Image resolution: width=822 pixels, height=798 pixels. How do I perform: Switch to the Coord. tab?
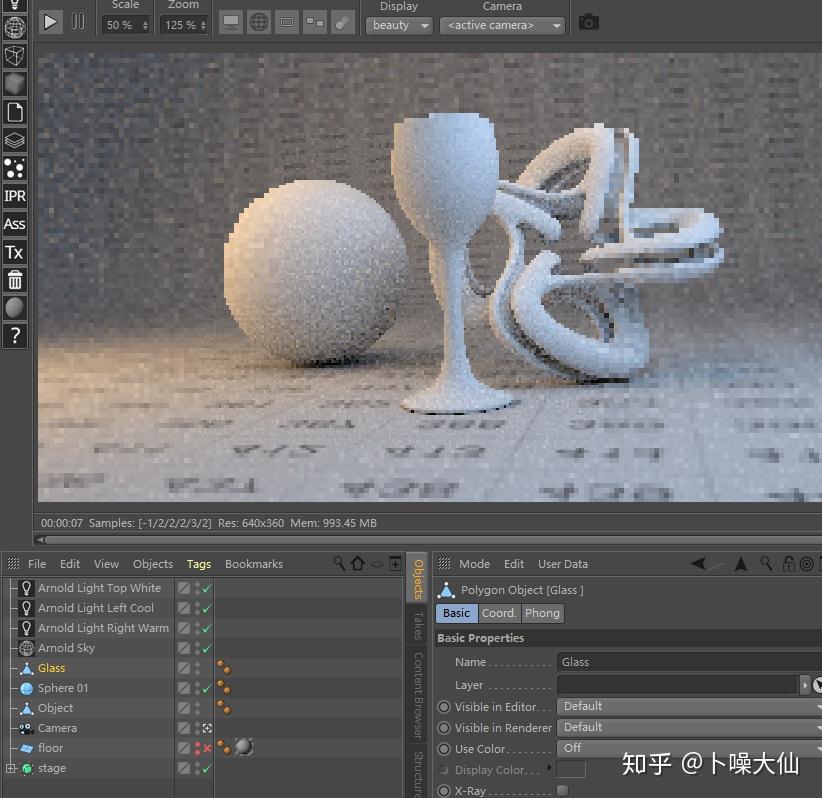499,613
